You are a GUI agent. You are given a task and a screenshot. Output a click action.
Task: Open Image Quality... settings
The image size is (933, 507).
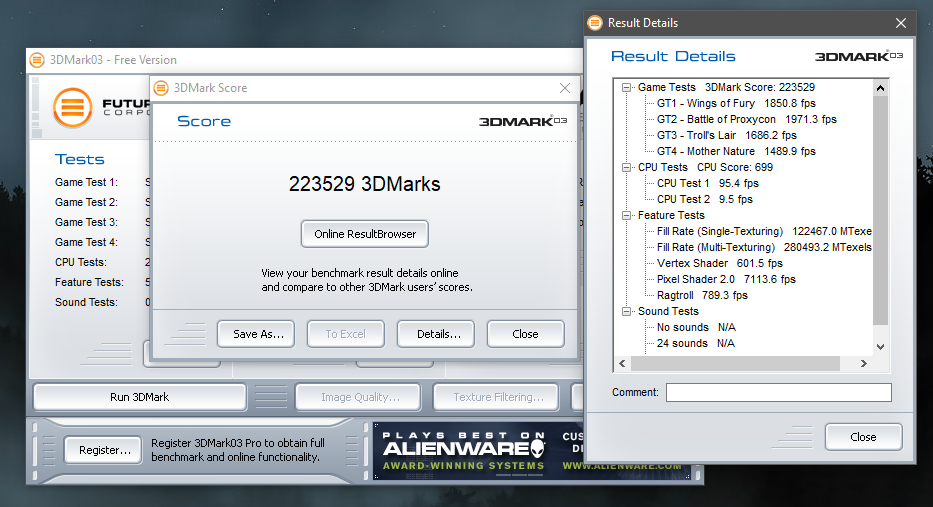pyautogui.click(x=358, y=397)
